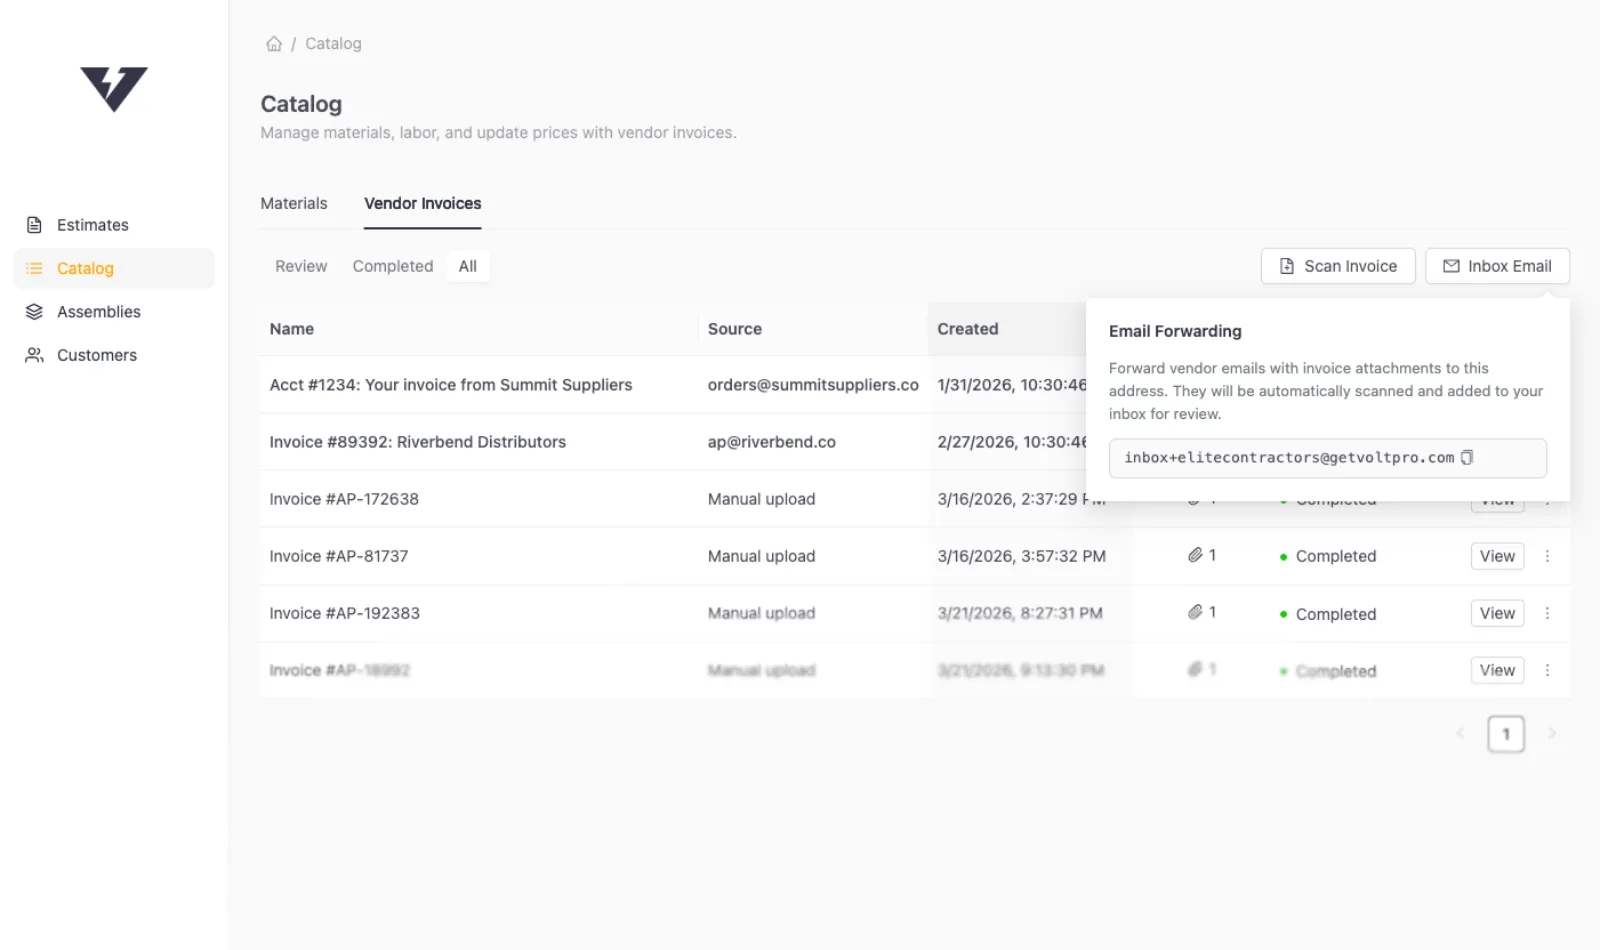Select the All invoices filter
Viewport: 1600px width, 950px height.
point(468,266)
